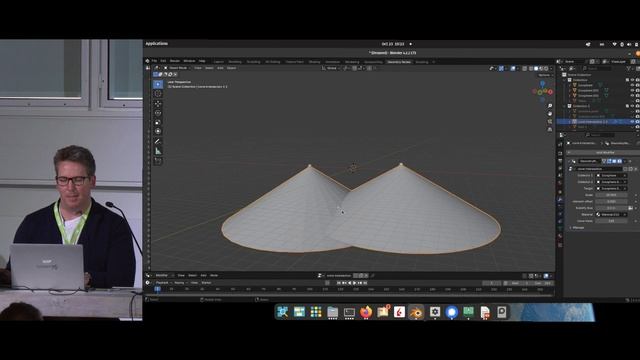This screenshot has width=640, height=360.
Task: Open the viewport Options dropdown
Action: [x=545, y=75]
